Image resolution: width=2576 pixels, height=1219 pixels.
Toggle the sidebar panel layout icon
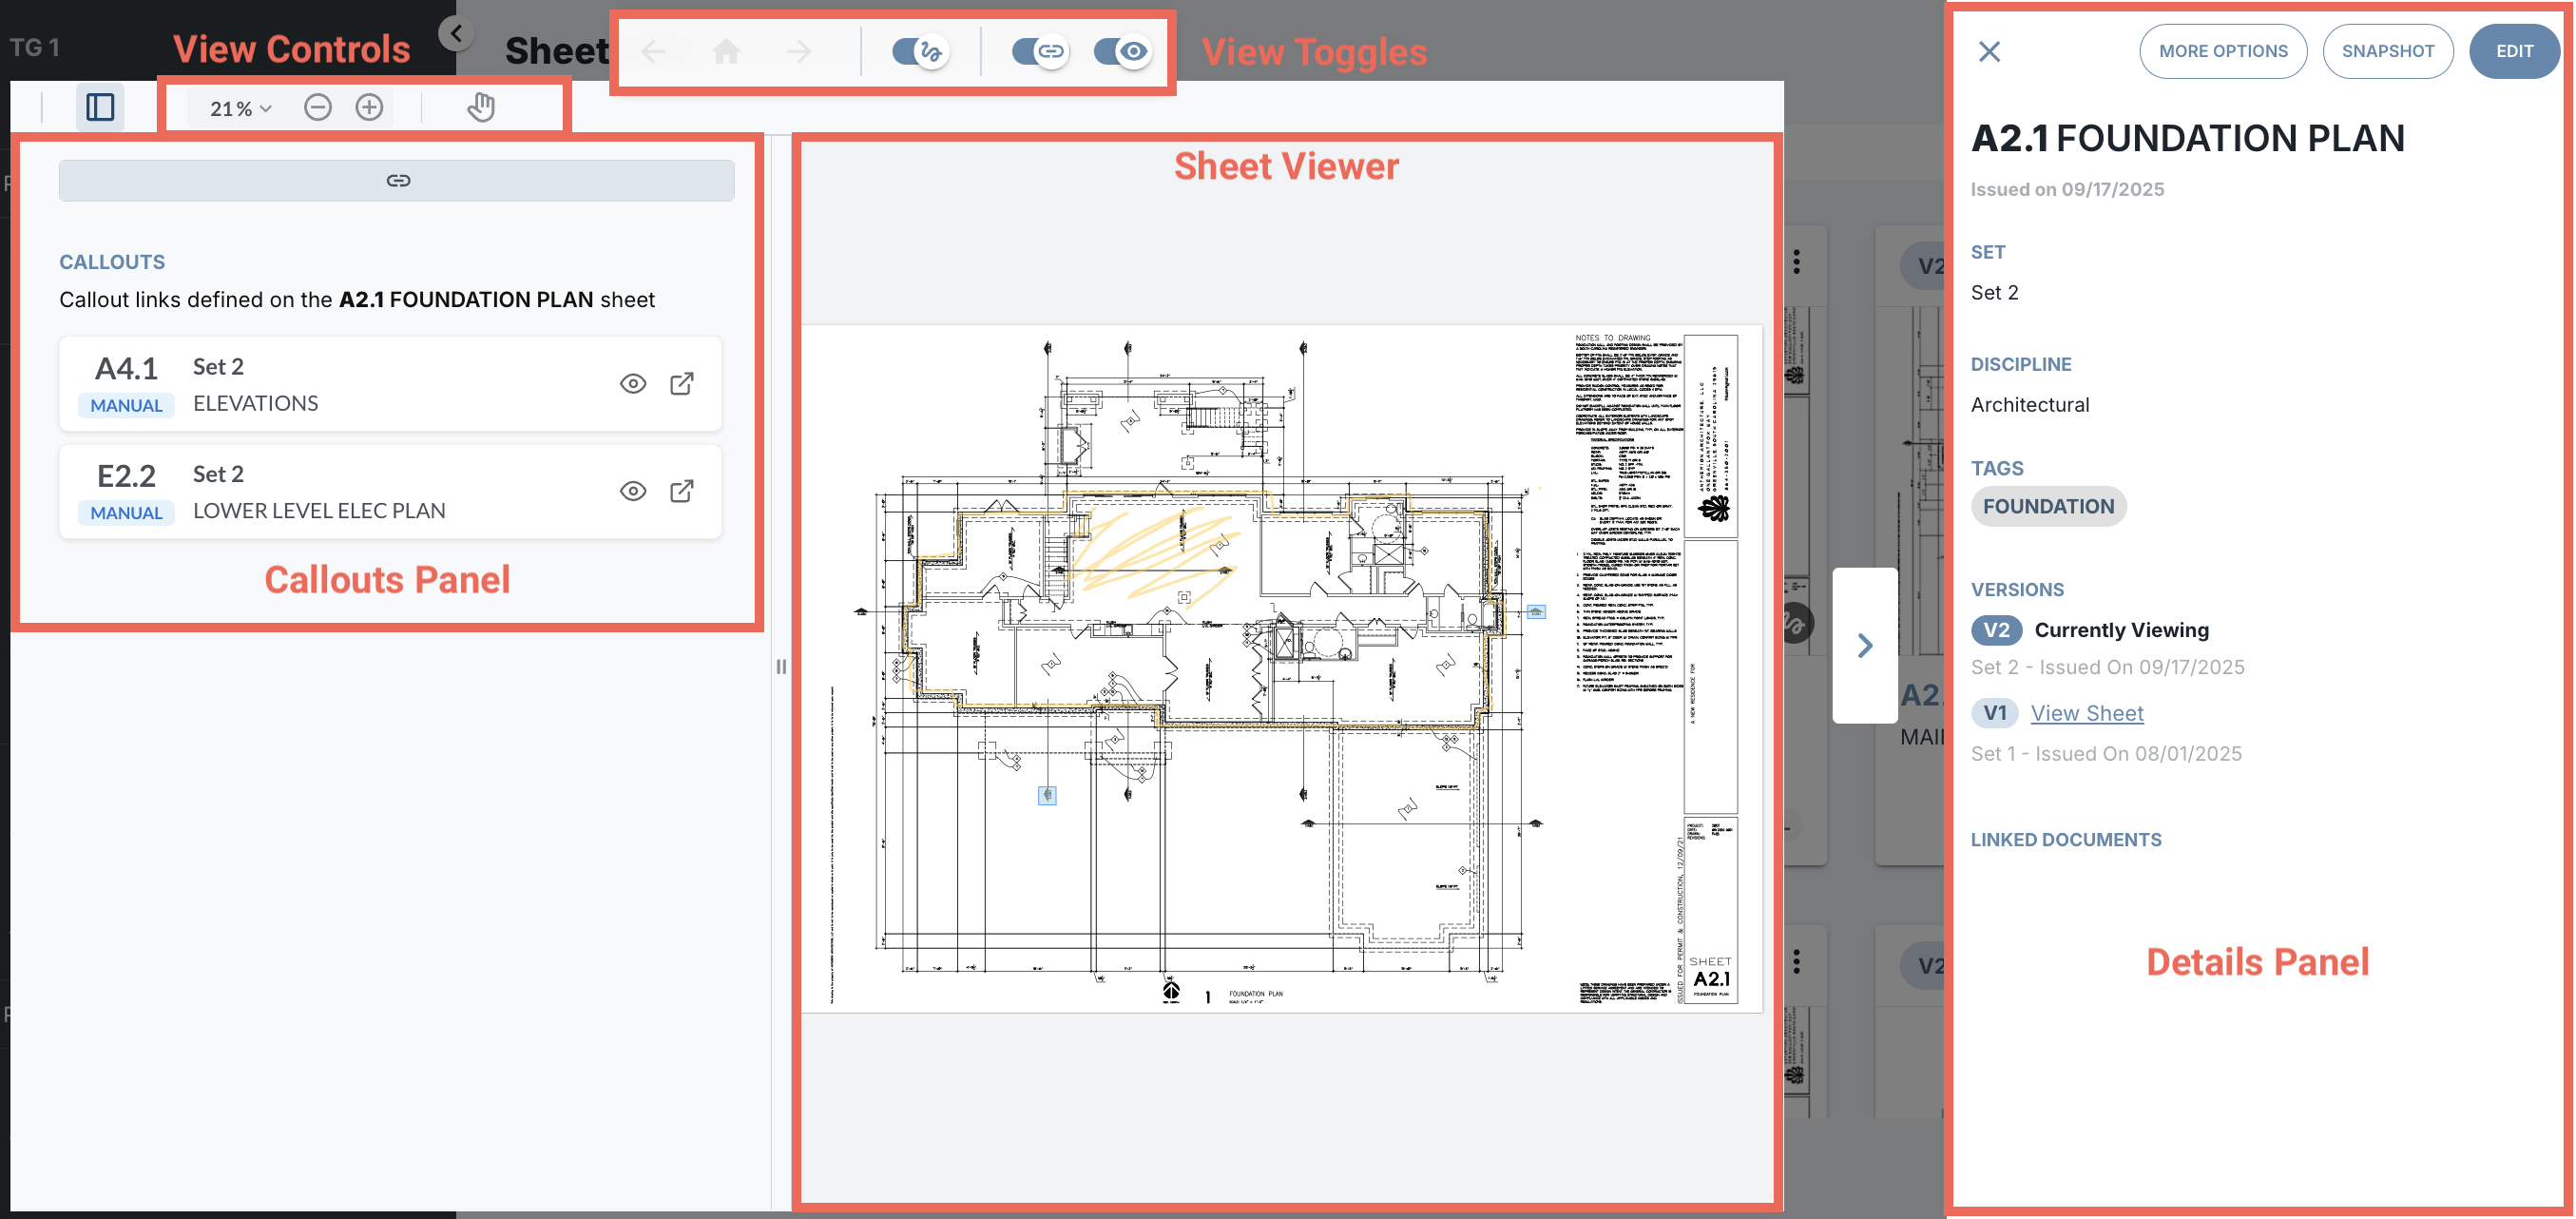[x=100, y=107]
